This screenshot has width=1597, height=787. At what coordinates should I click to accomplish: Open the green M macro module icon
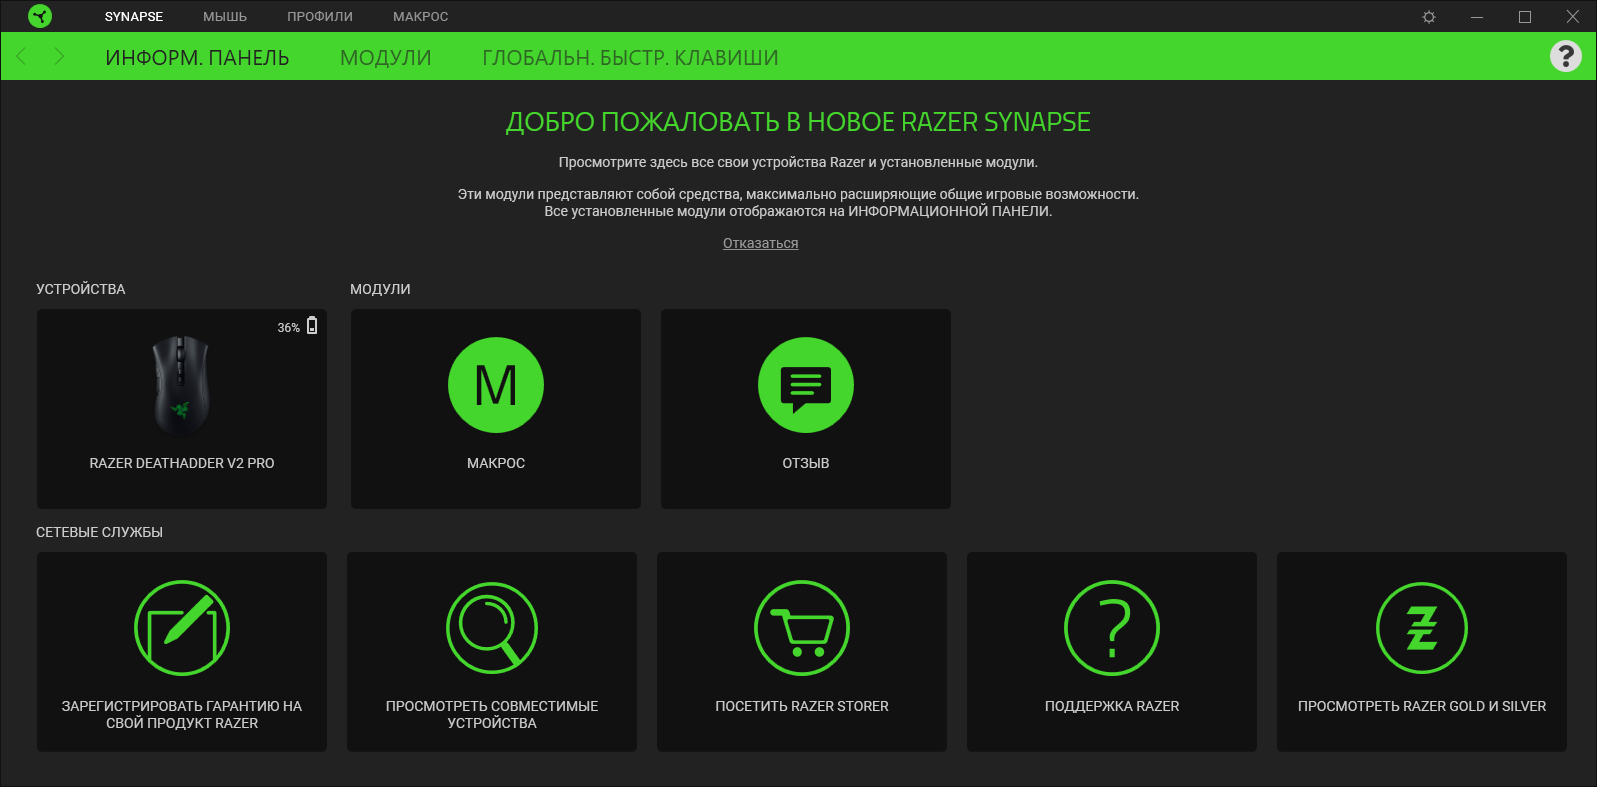(x=496, y=385)
